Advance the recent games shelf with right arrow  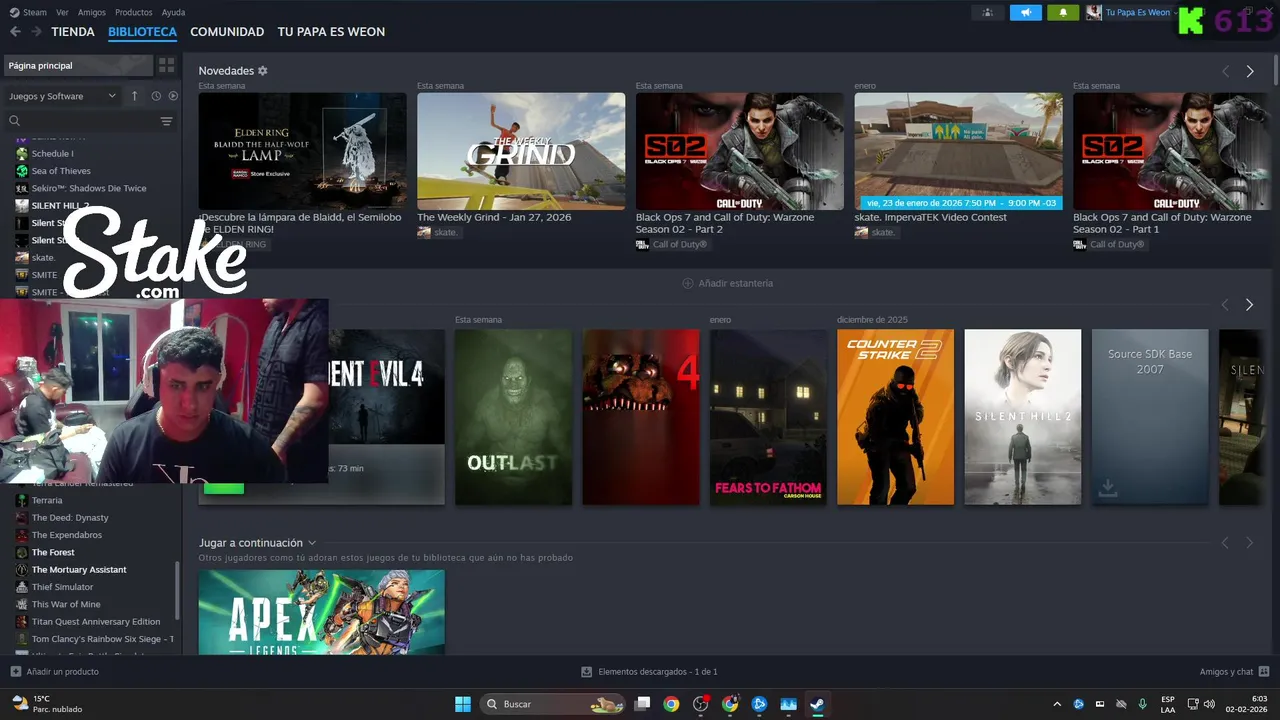pos(1249,305)
